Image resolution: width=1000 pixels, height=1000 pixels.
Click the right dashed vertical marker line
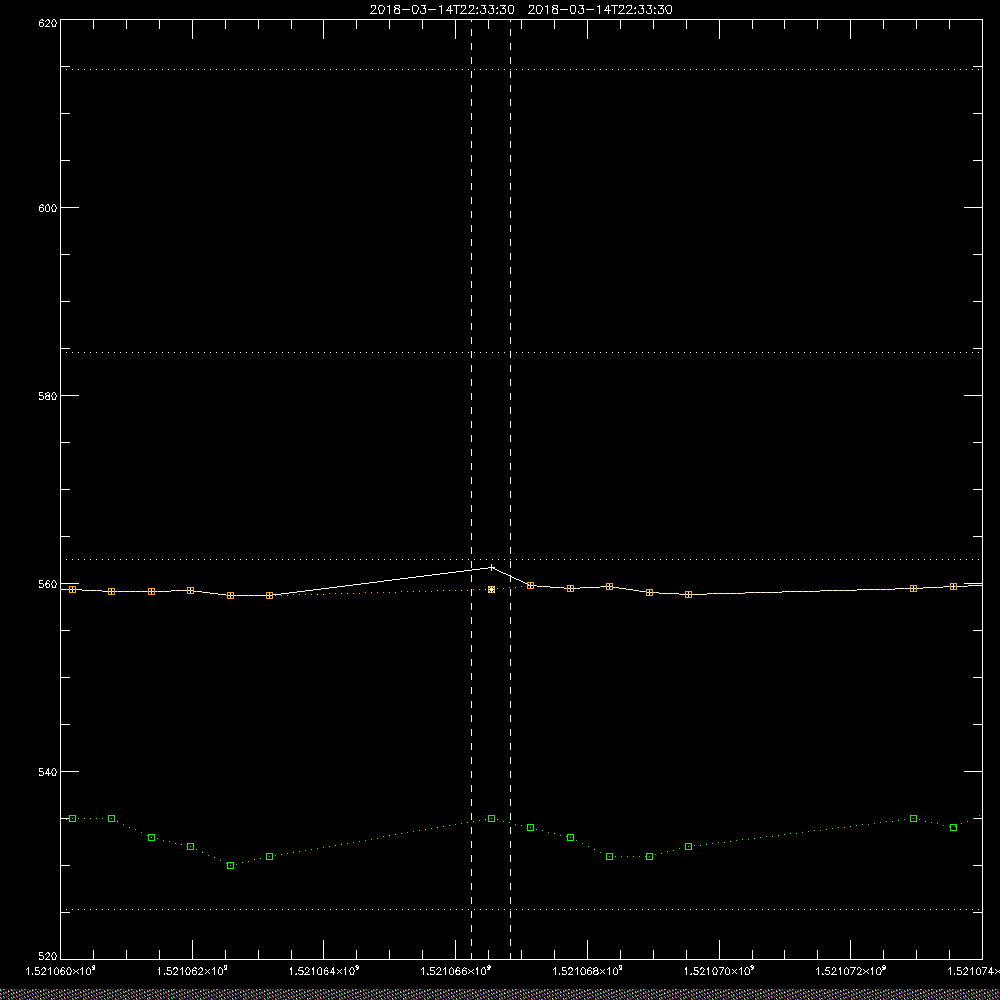point(510,488)
